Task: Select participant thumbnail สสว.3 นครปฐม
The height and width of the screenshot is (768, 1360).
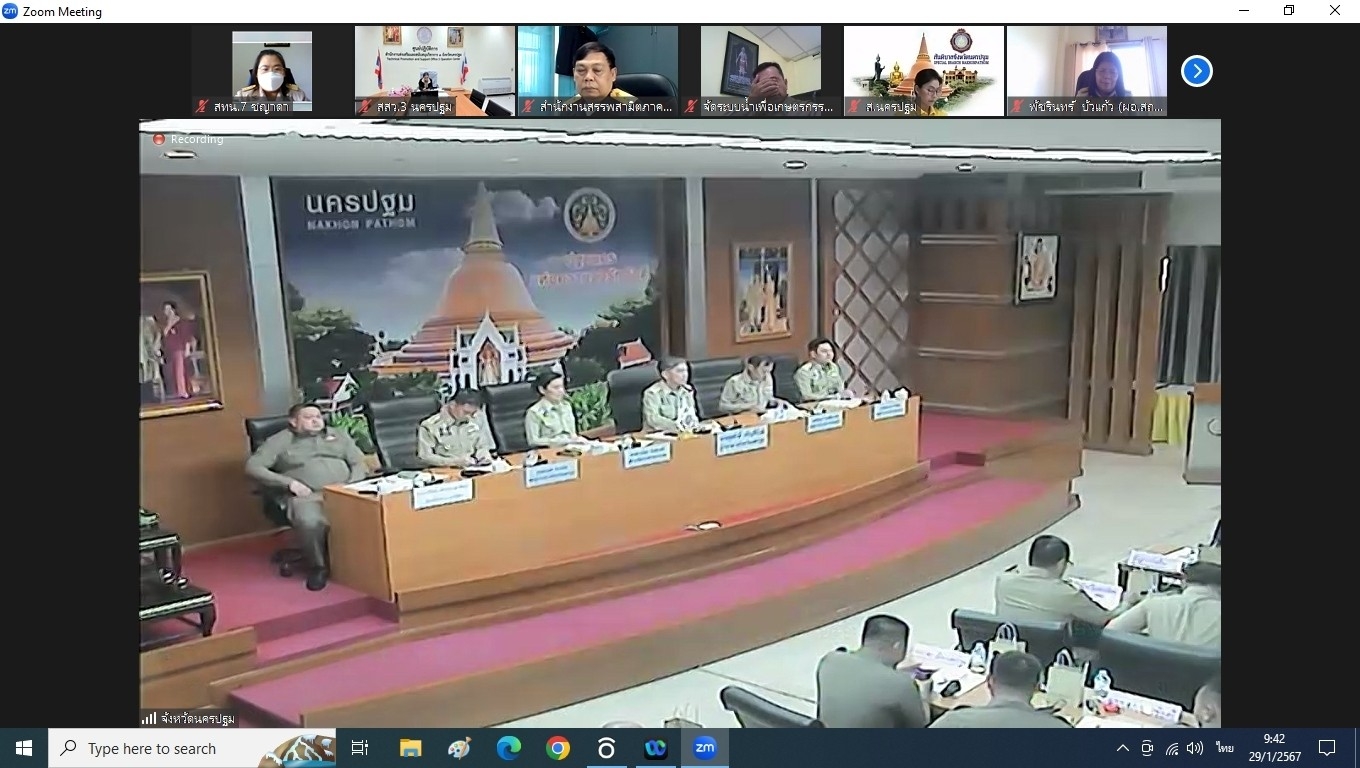Action: point(435,71)
